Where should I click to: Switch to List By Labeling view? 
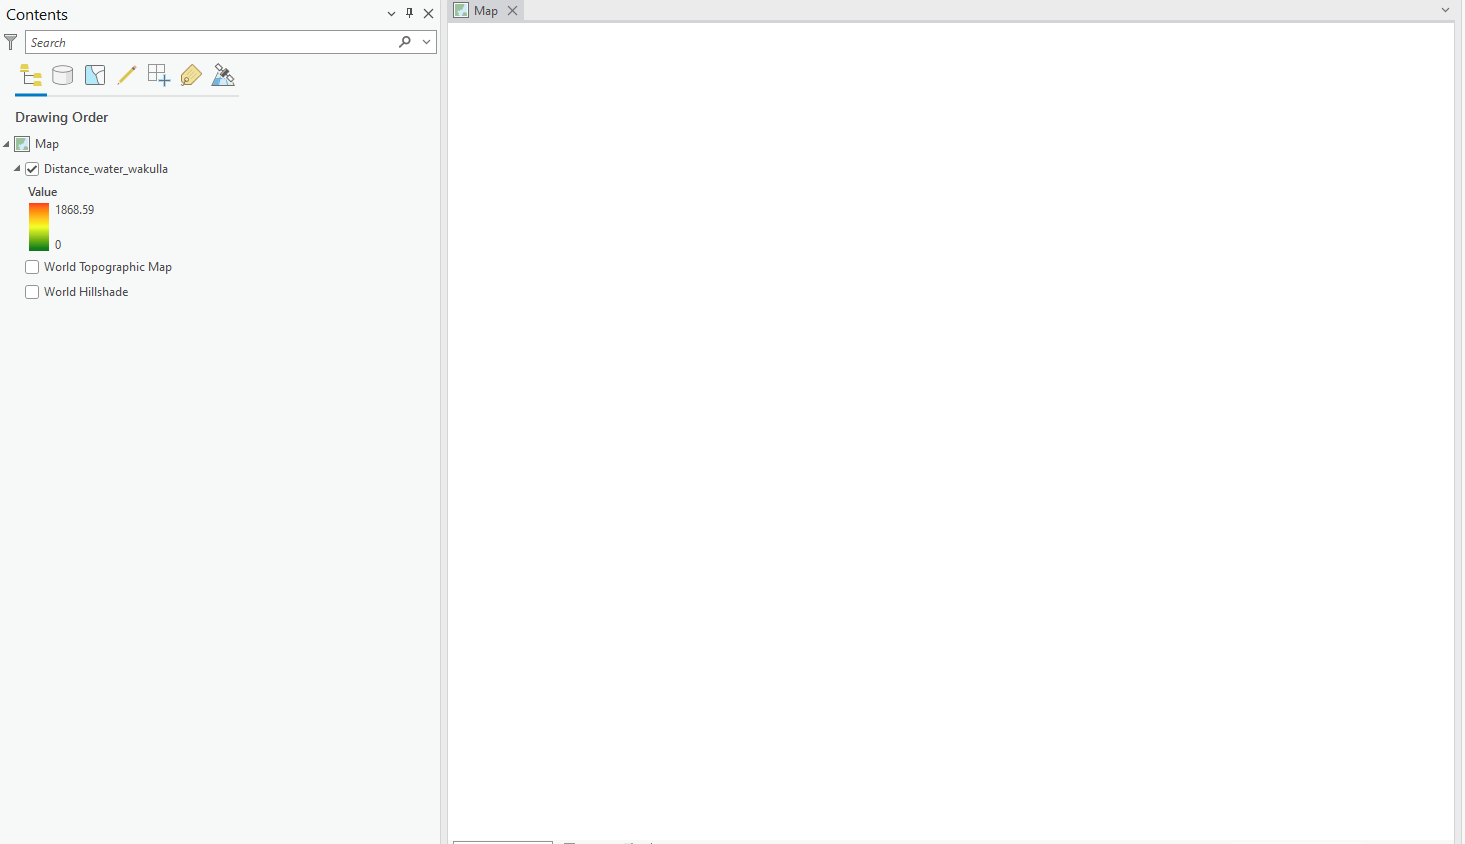tap(190, 75)
